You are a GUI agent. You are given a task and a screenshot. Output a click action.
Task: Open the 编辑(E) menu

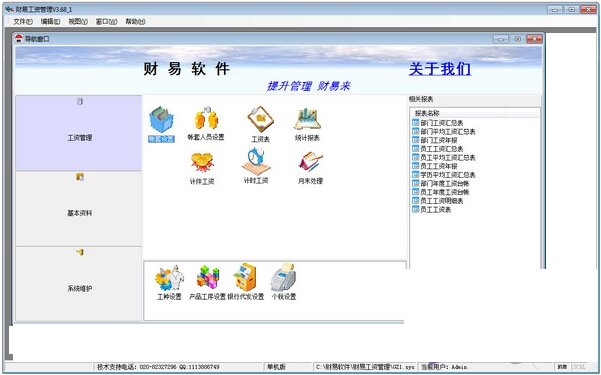tap(51, 22)
